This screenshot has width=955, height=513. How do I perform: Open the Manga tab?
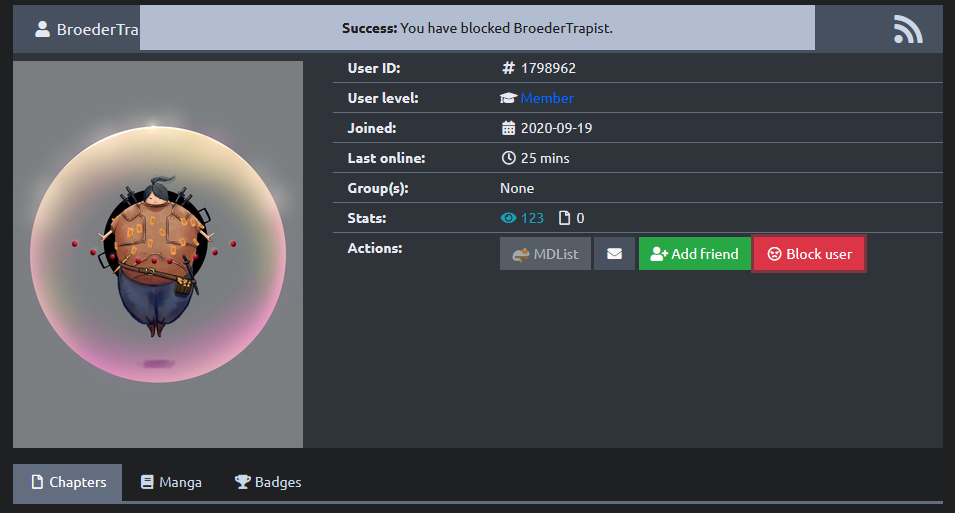point(171,482)
